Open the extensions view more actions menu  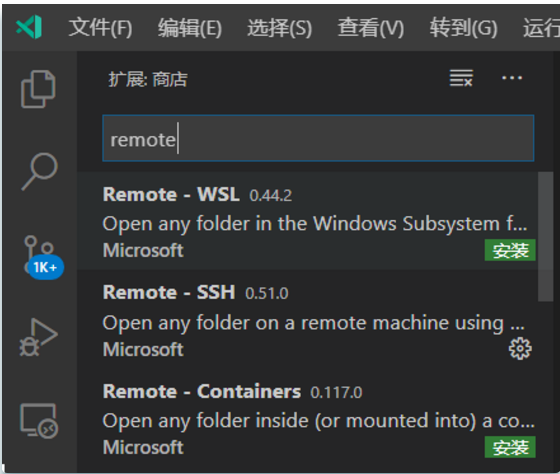pyautogui.click(x=512, y=78)
